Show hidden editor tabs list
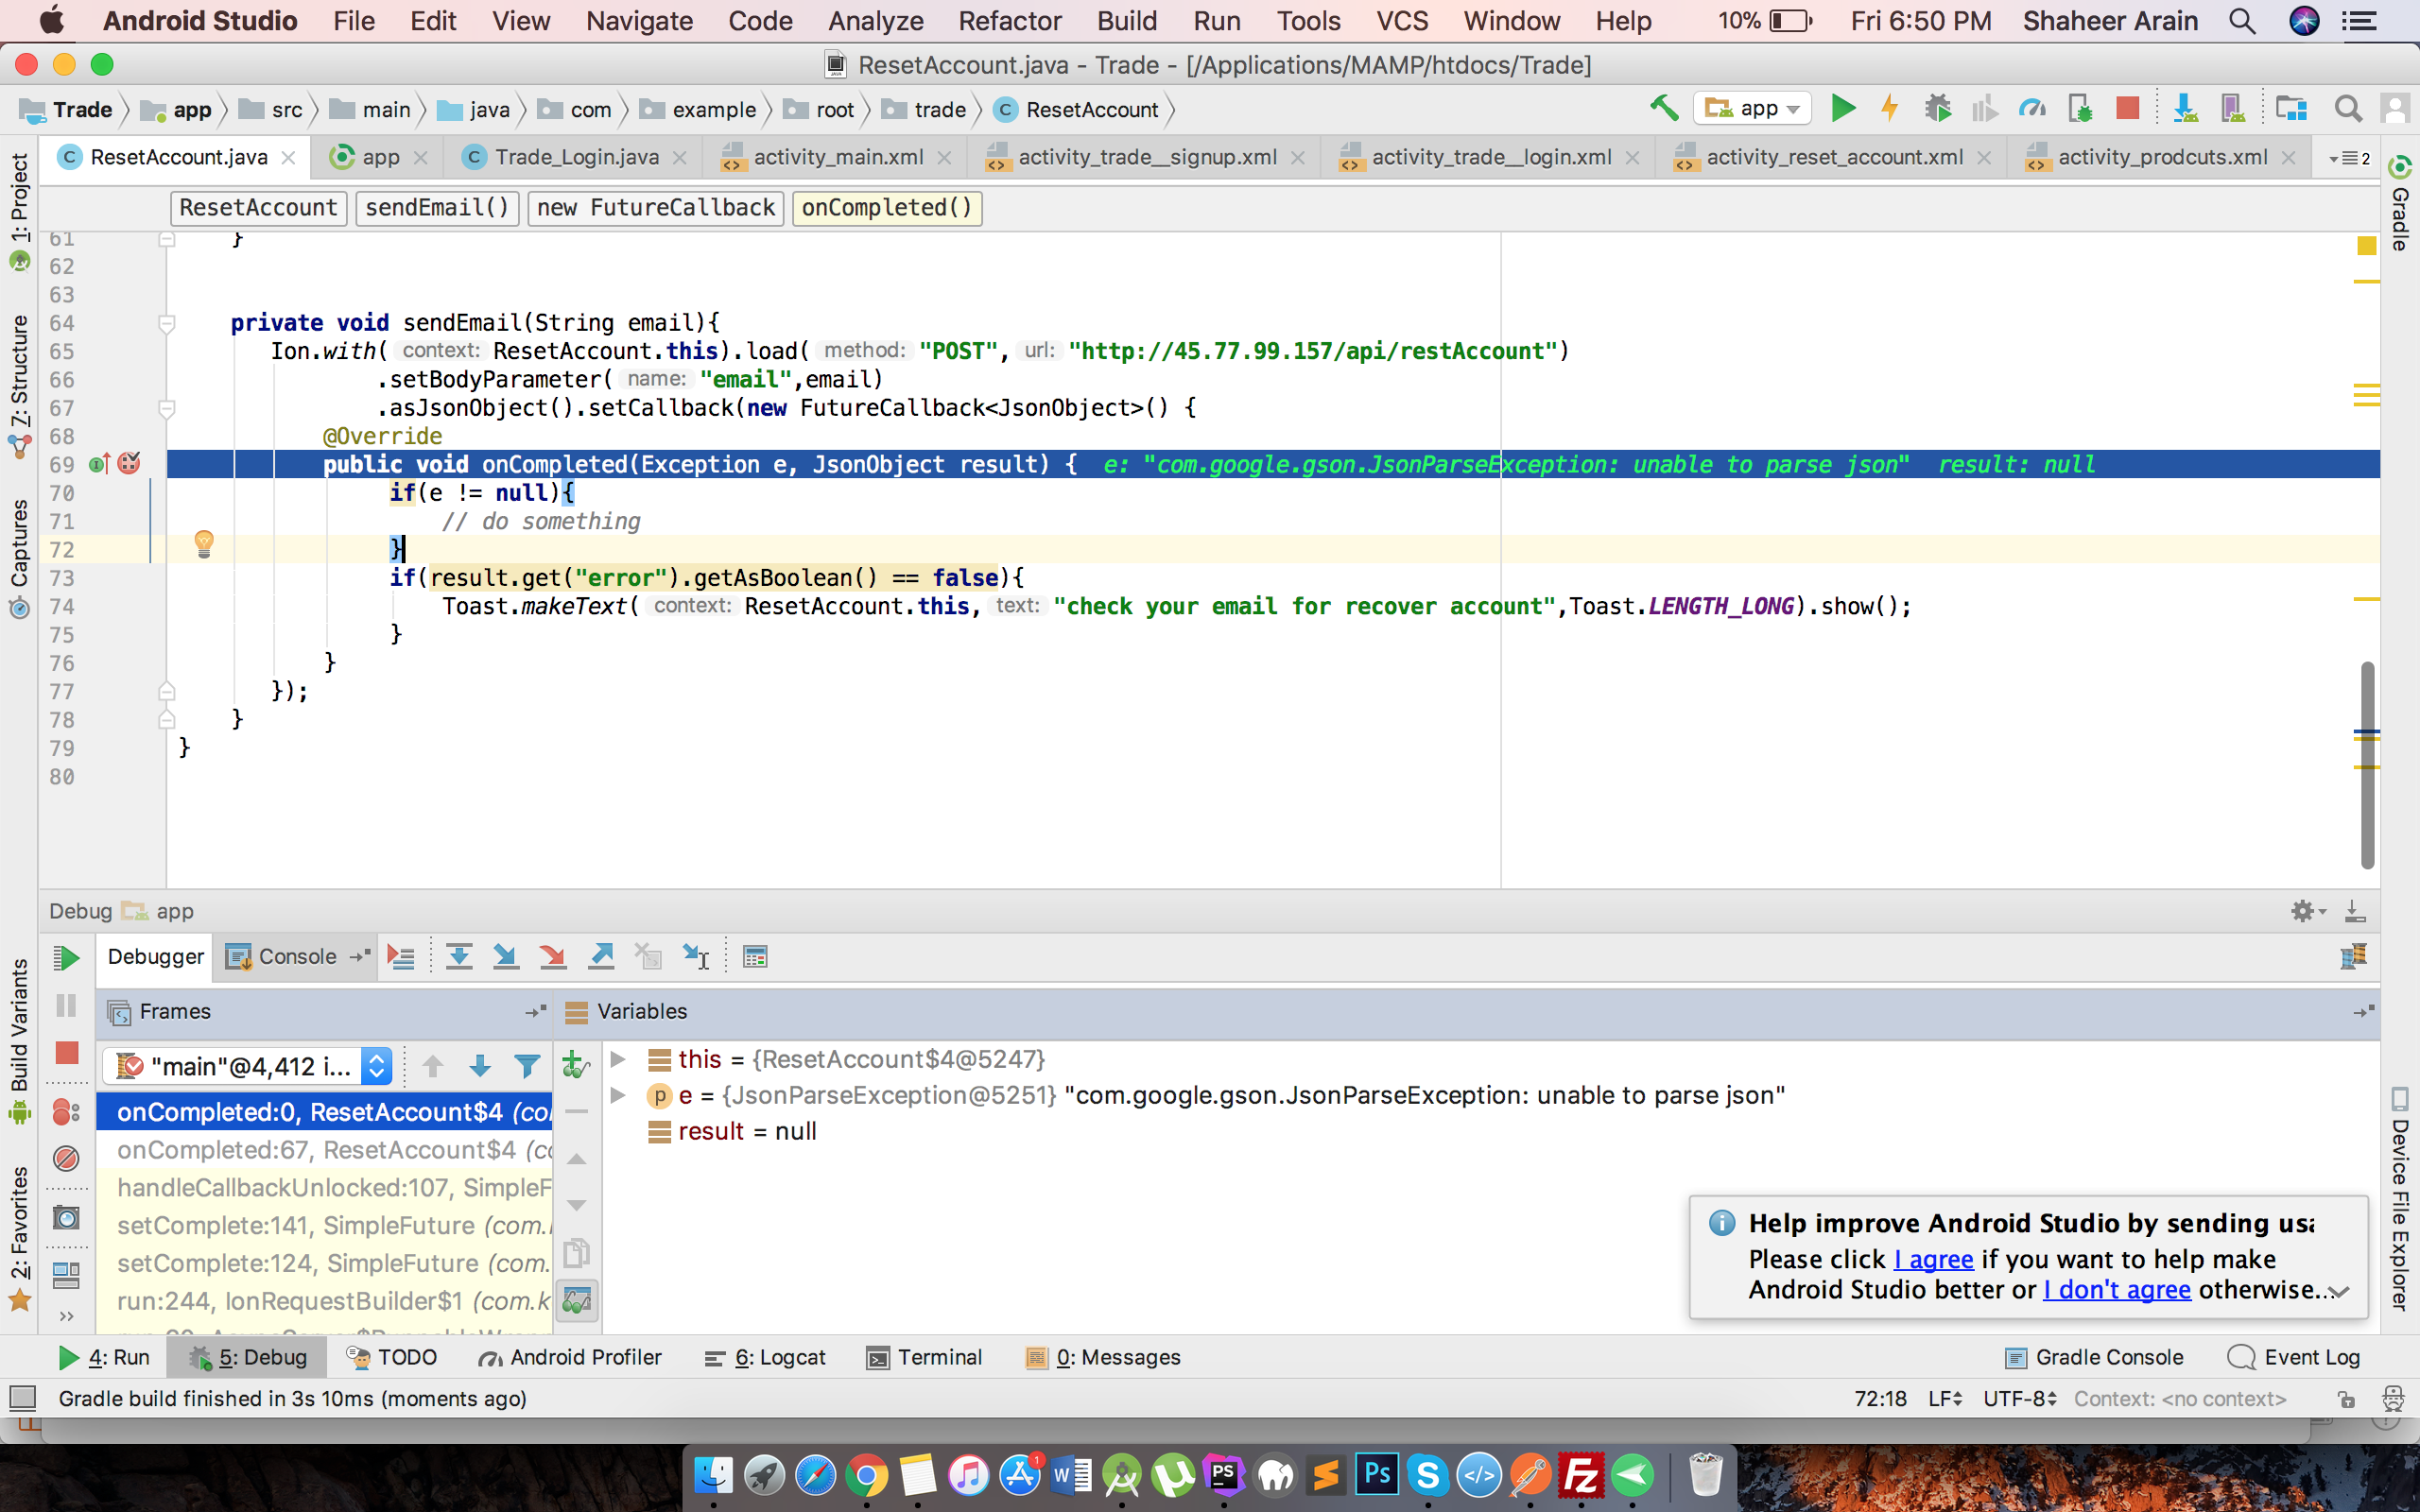 coord(2349,158)
